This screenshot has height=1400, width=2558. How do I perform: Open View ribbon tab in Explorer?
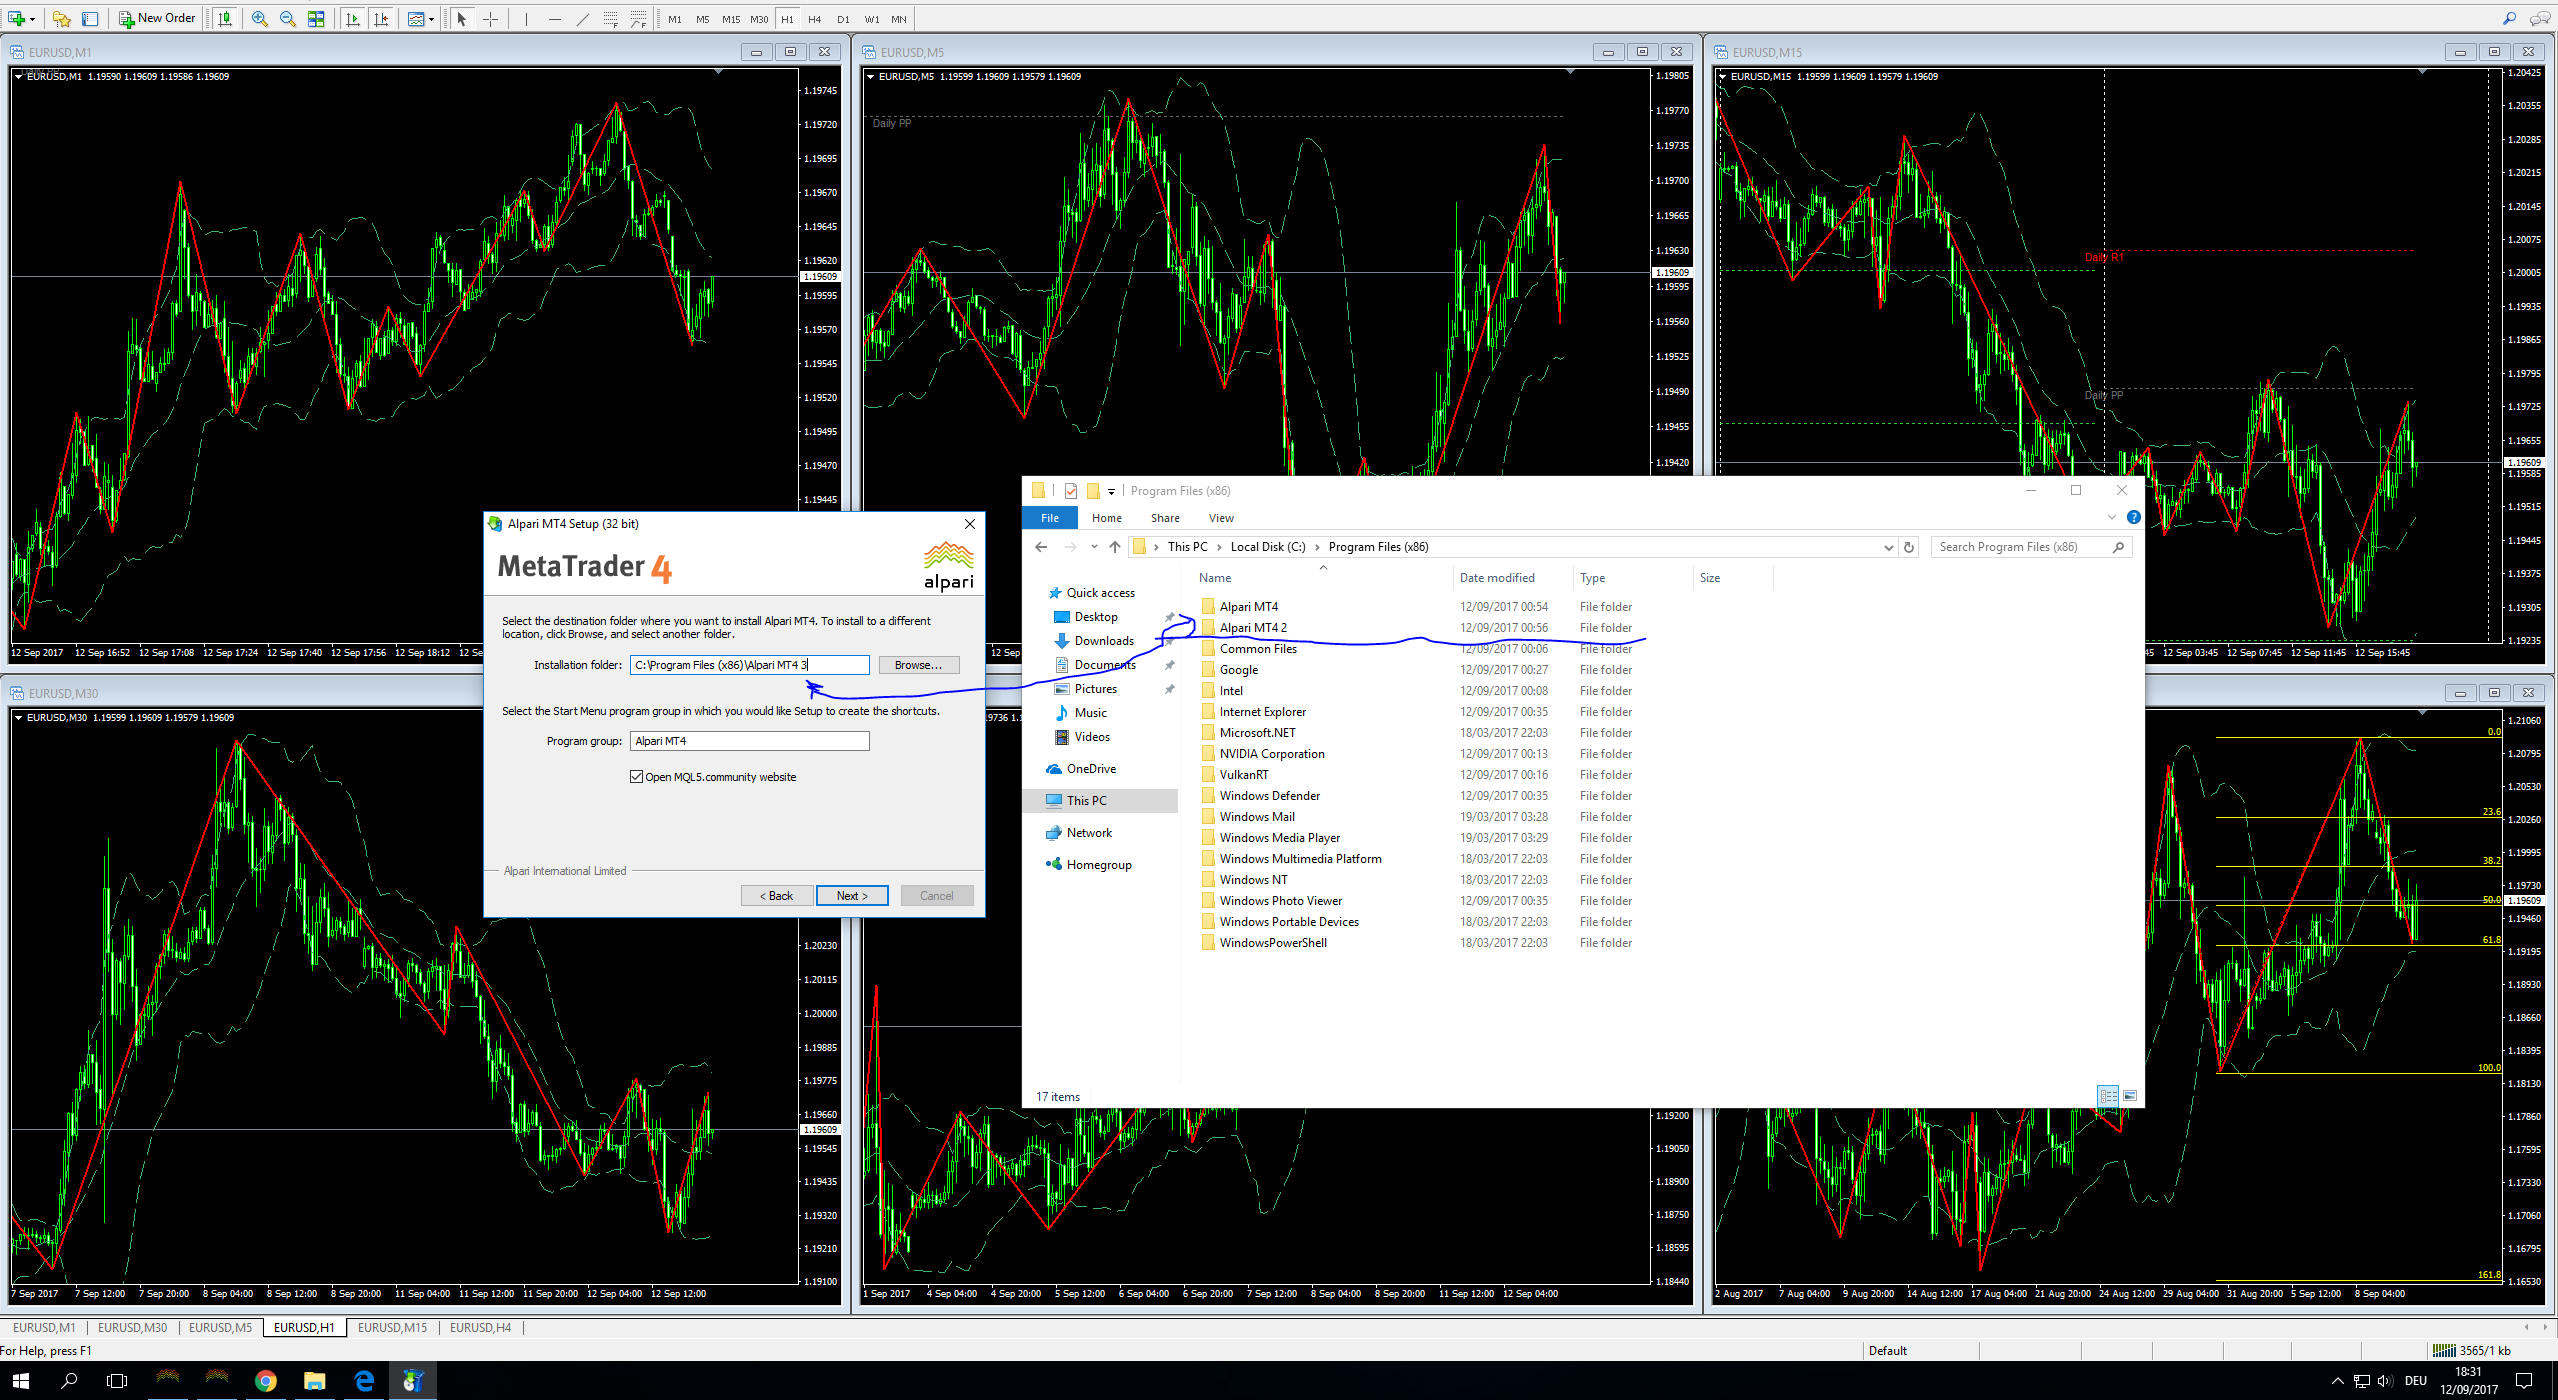pyautogui.click(x=1221, y=518)
